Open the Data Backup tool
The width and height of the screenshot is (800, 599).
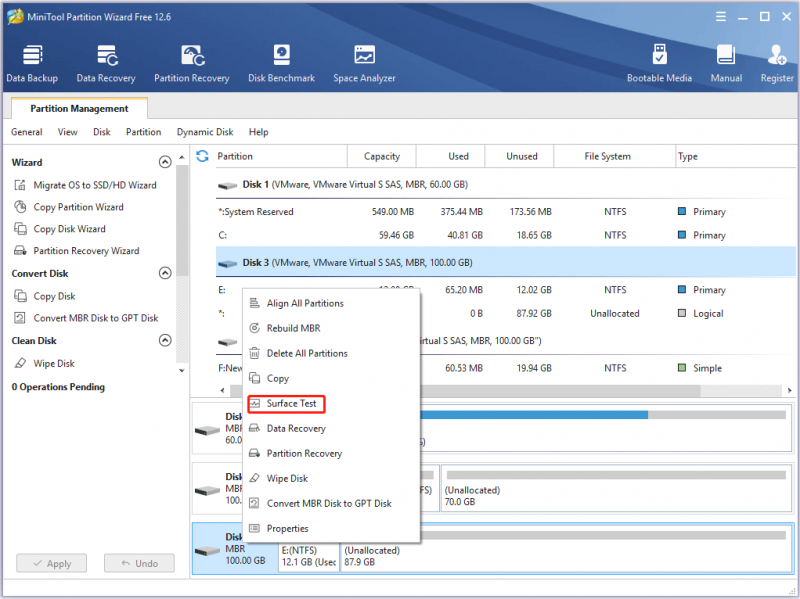(32, 64)
